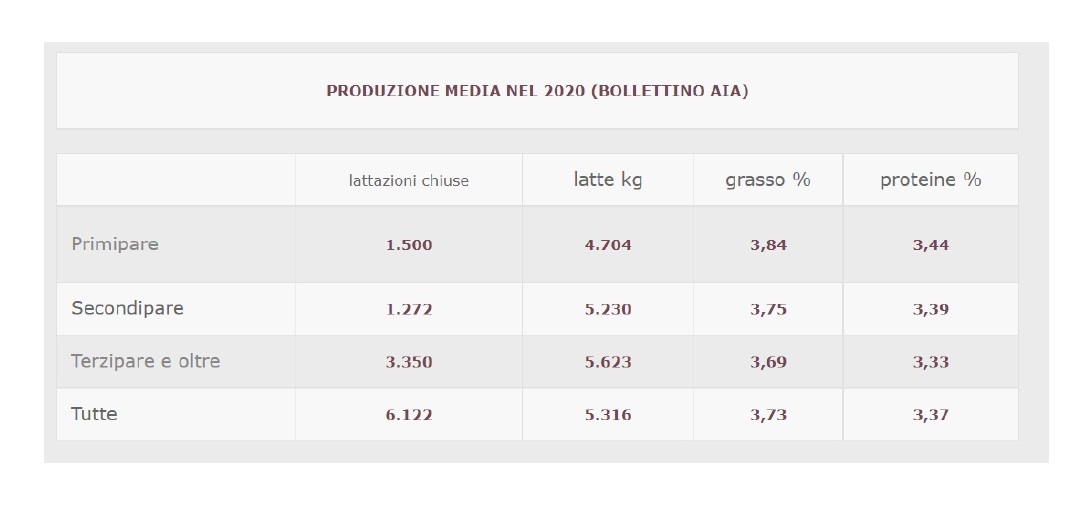Select the 'lattazioni chiuse' column header
This screenshot has height=508, width=1092.
click(x=409, y=181)
